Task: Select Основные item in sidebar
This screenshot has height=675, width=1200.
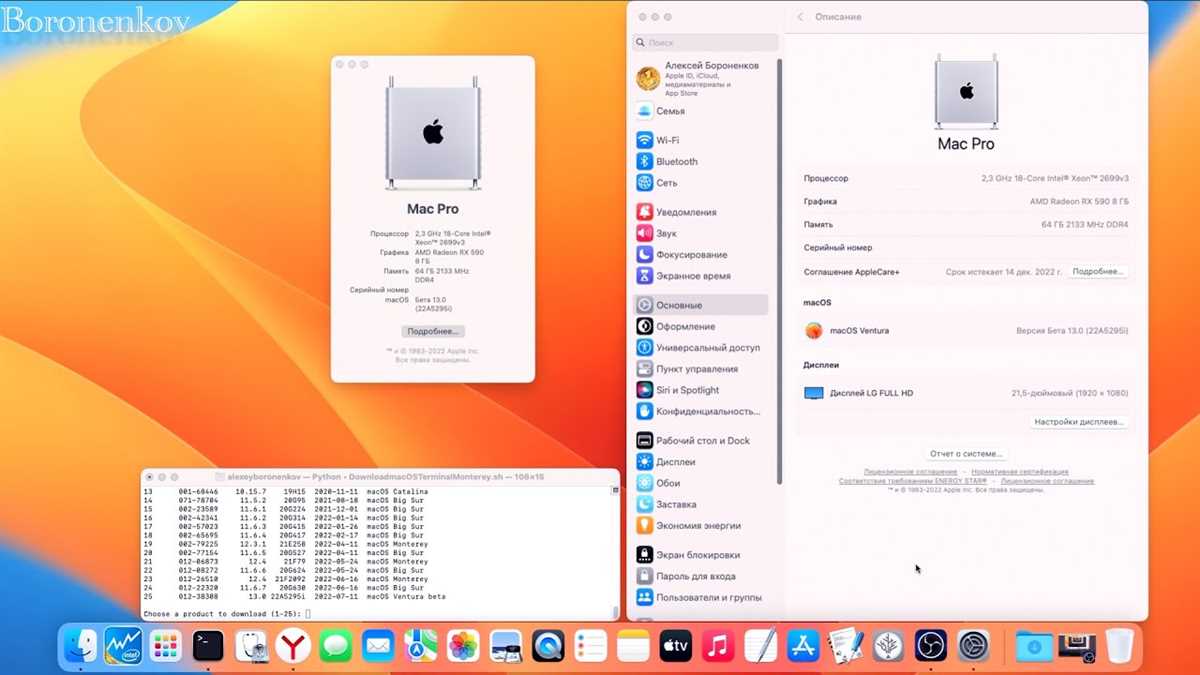Action: click(x=702, y=305)
